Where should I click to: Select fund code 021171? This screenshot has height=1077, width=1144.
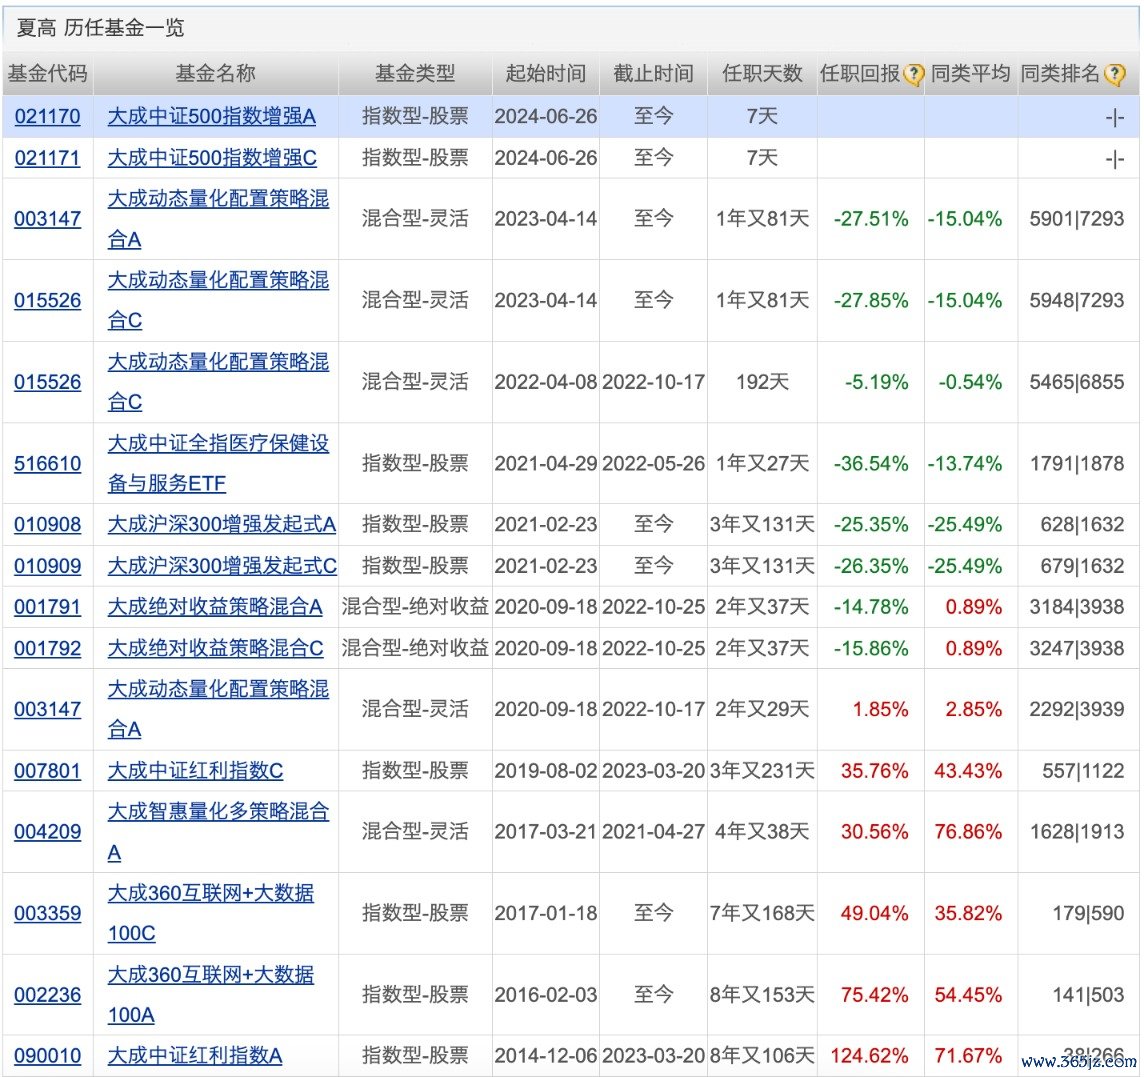click(x=47, y=158)
